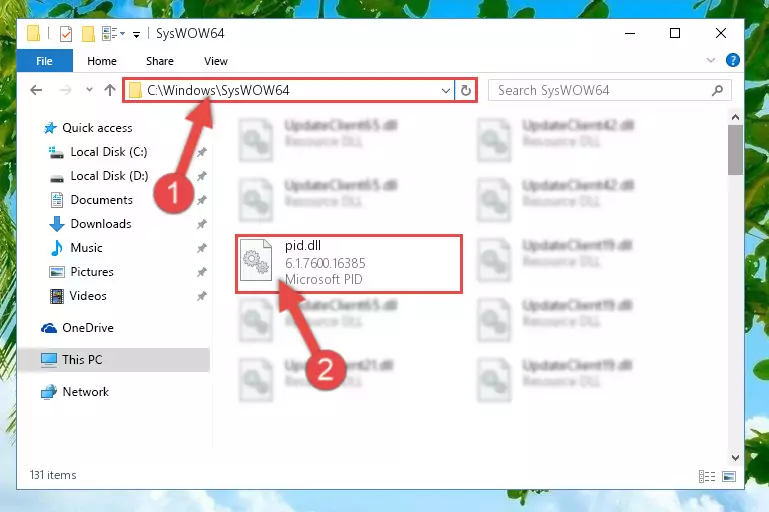Click the New folder icon in title bar

[88, 33]
